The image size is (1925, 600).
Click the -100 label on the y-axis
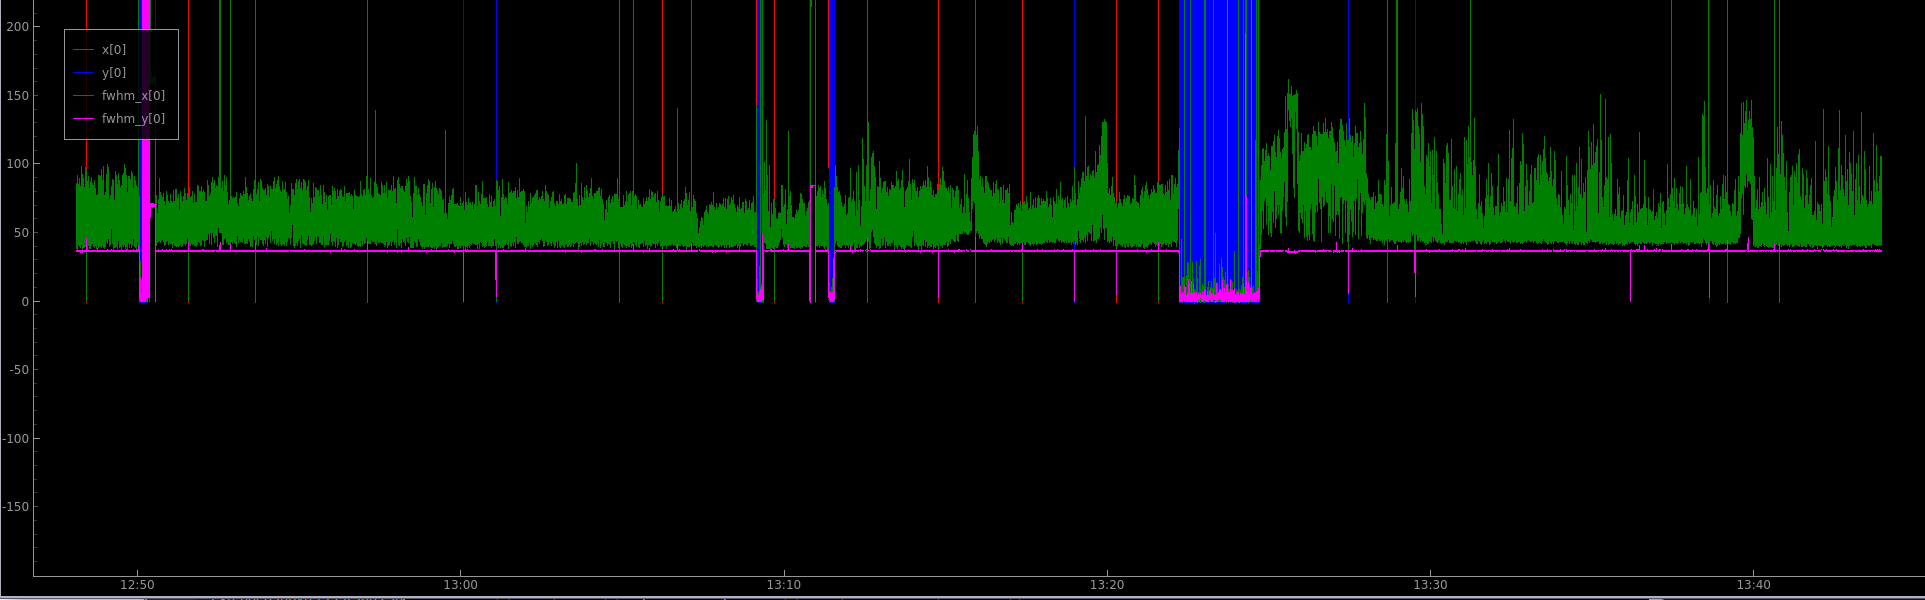pyautogui.click(x=15, y=438)
